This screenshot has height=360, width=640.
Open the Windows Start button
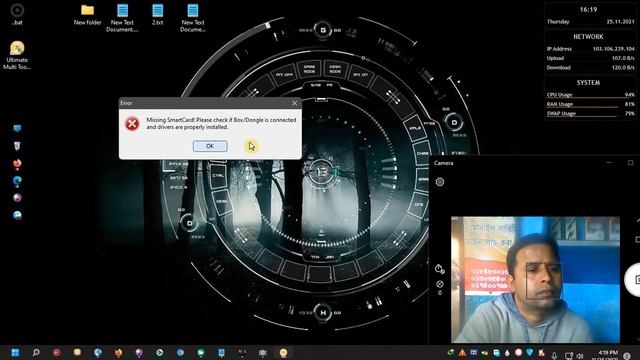tap(15, 352)
